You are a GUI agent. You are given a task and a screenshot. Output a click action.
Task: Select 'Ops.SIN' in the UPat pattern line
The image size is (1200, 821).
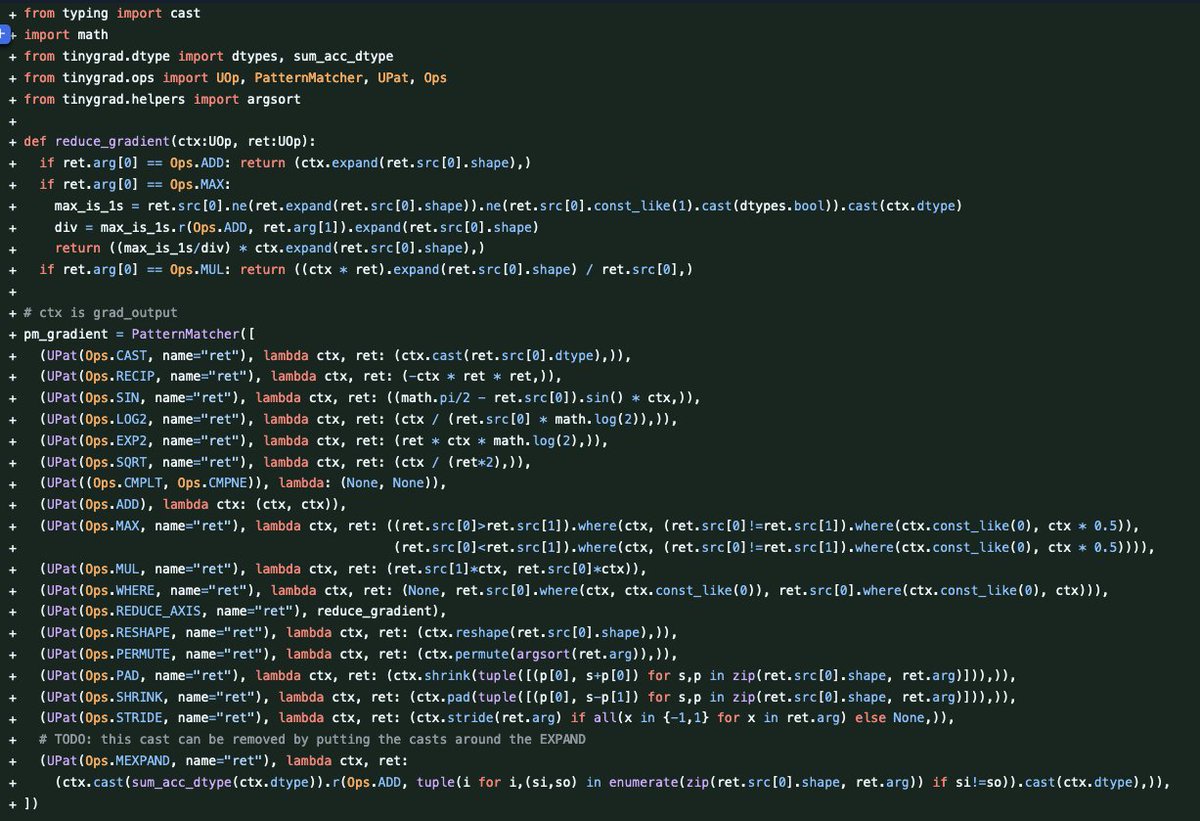(112, 398)
